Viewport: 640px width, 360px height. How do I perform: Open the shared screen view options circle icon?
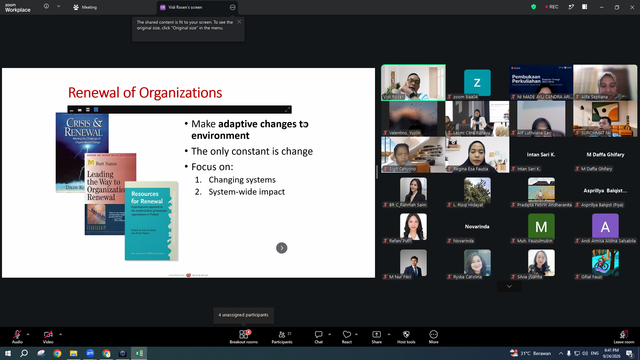(x=232, y=7)
